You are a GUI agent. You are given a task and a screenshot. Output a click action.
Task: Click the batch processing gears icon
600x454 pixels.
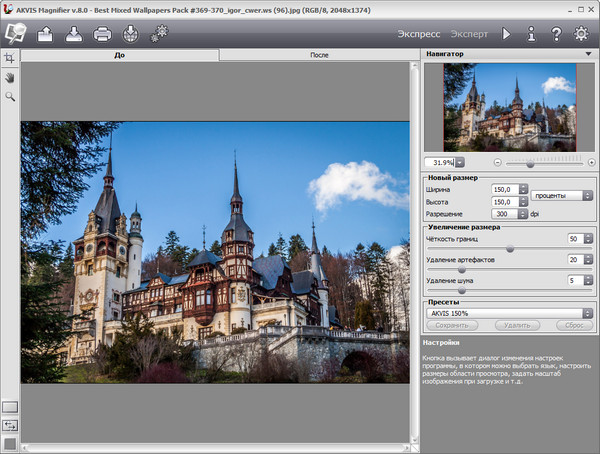(x=159, y=33)
